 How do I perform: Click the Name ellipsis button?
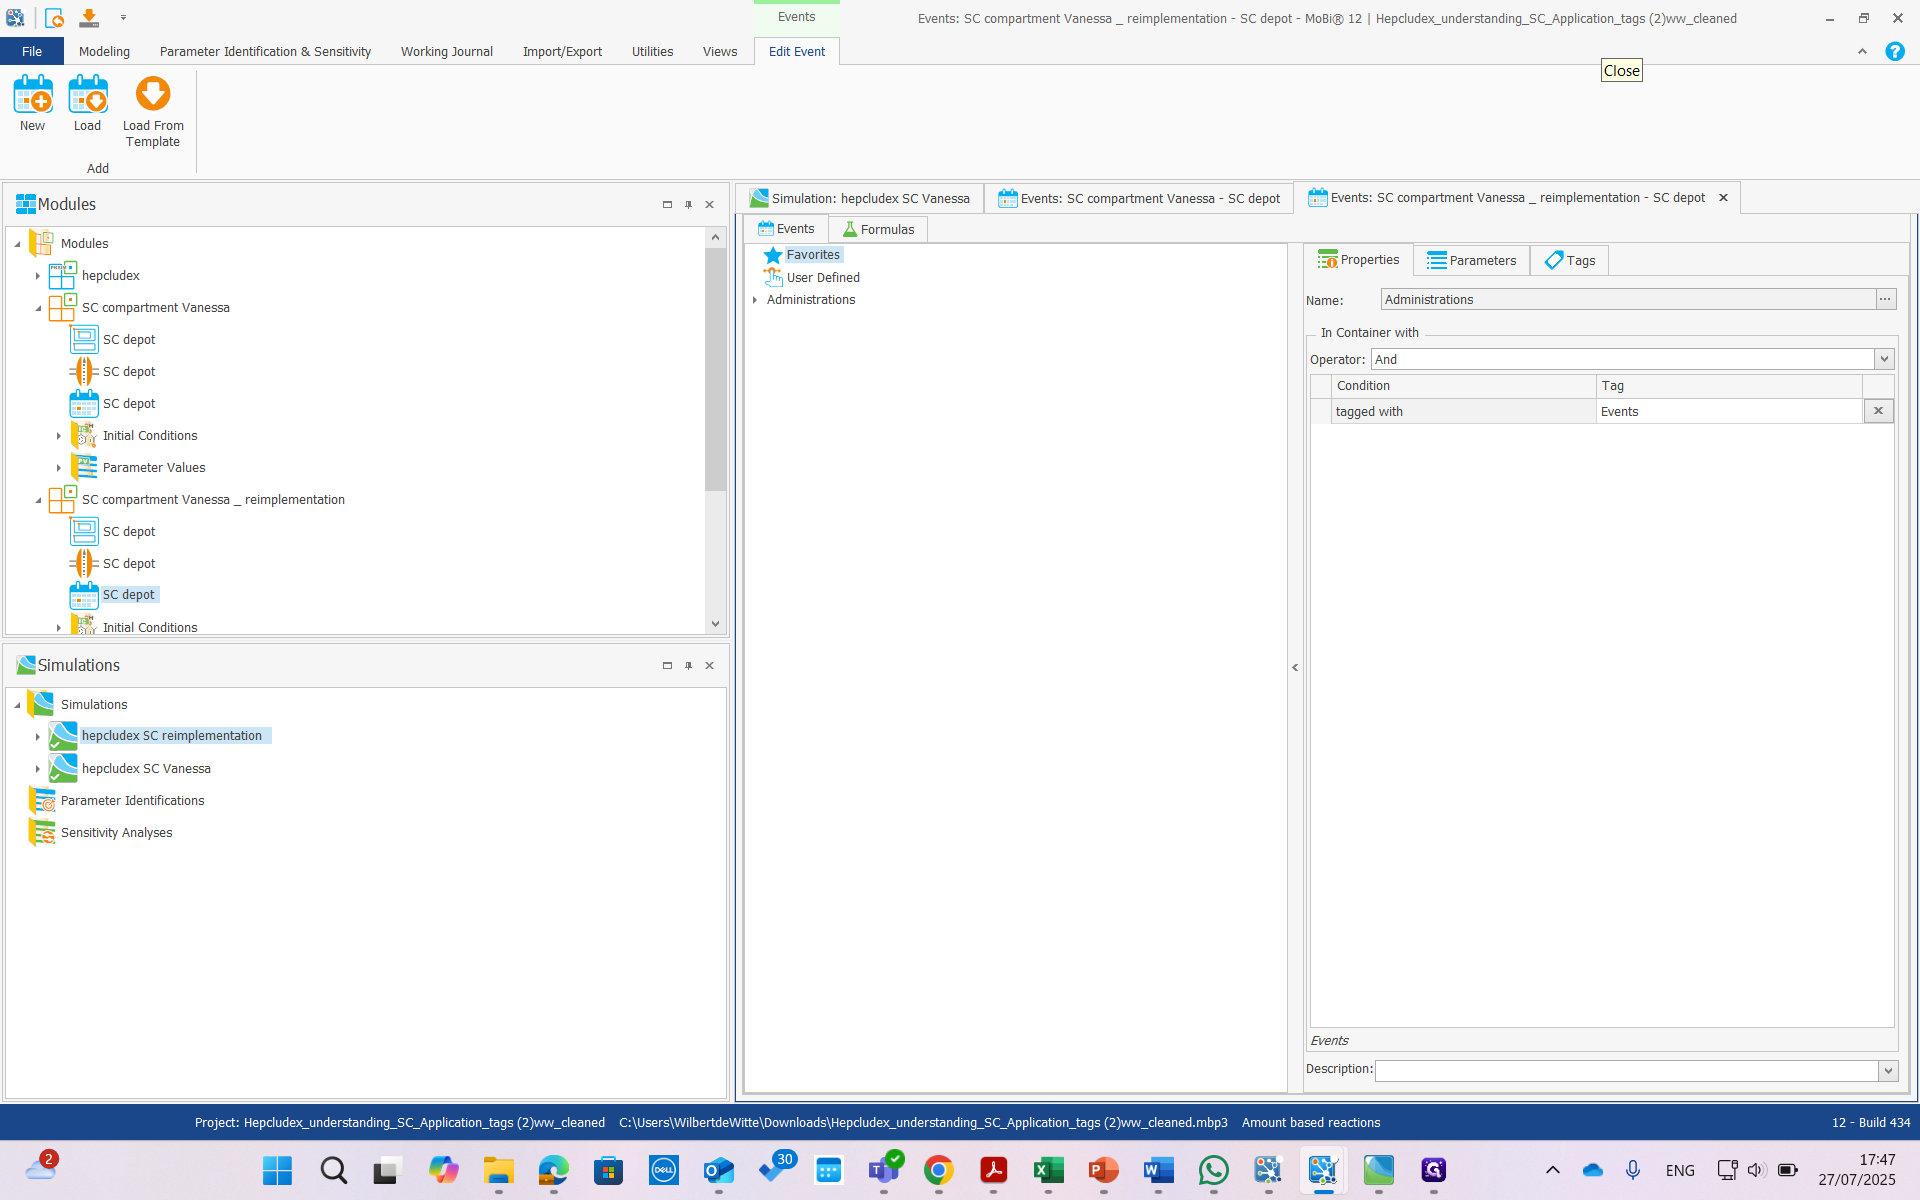[x=1885, y=299]
